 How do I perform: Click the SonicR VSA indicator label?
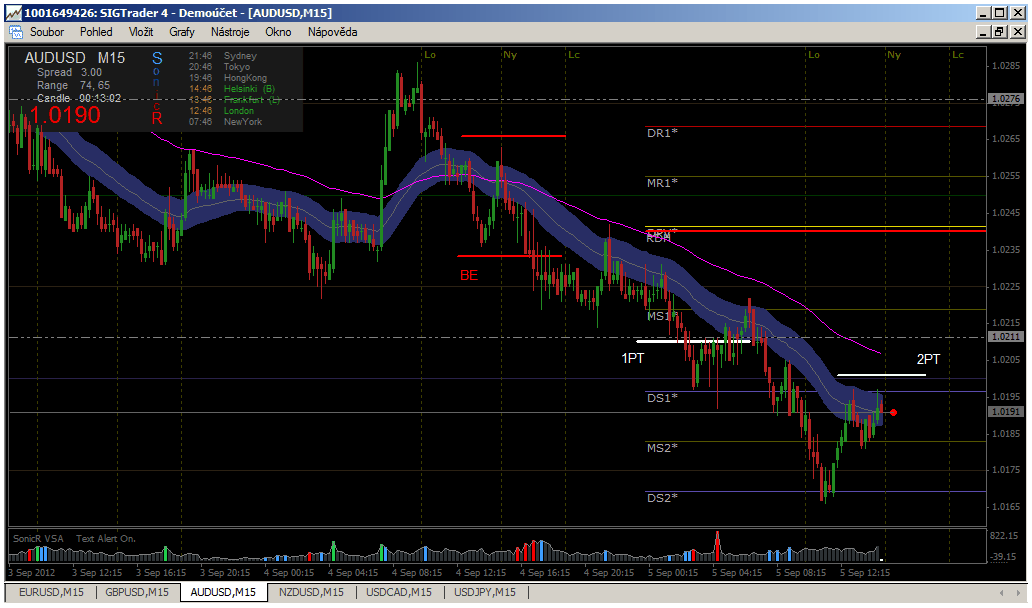click(x=38, y=539)
